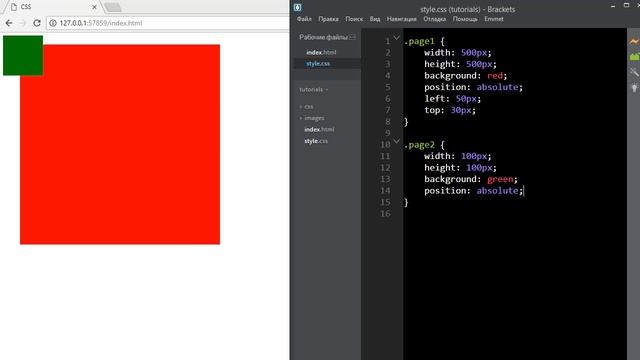Collapse the .page1 code block fold arrow
640x360 pixels.
pyautogui.click(x=396, y=38)
